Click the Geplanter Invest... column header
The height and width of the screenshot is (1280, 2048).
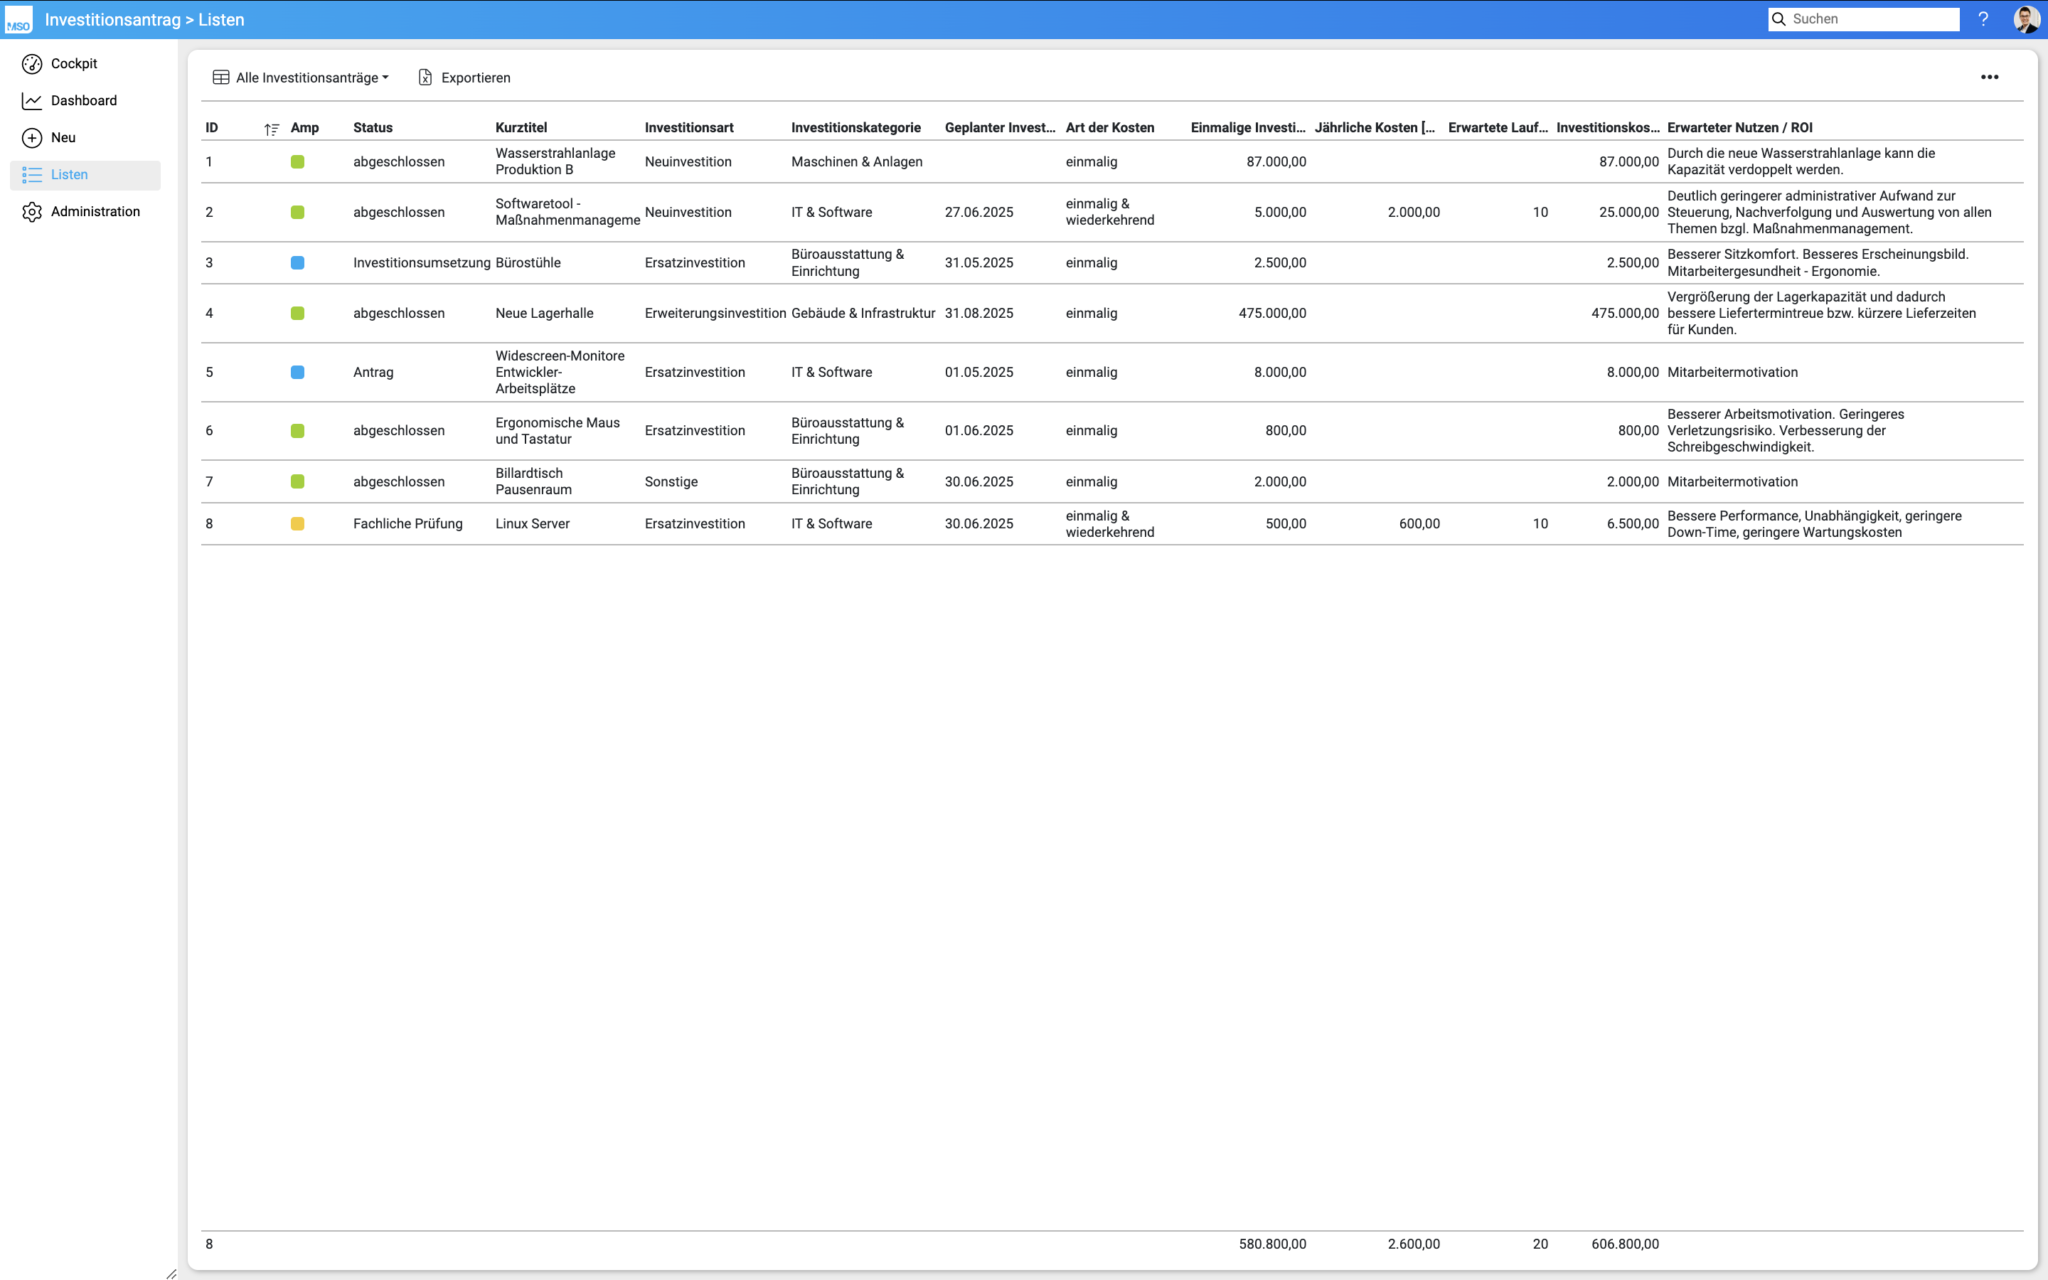(x=1000, y=128)
